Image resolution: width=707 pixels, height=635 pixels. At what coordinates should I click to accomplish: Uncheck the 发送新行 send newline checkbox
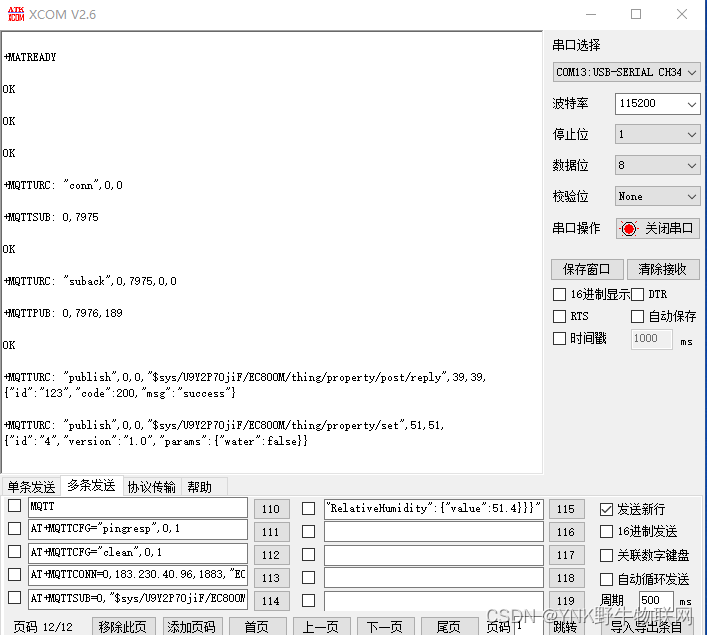click(606, 510)
